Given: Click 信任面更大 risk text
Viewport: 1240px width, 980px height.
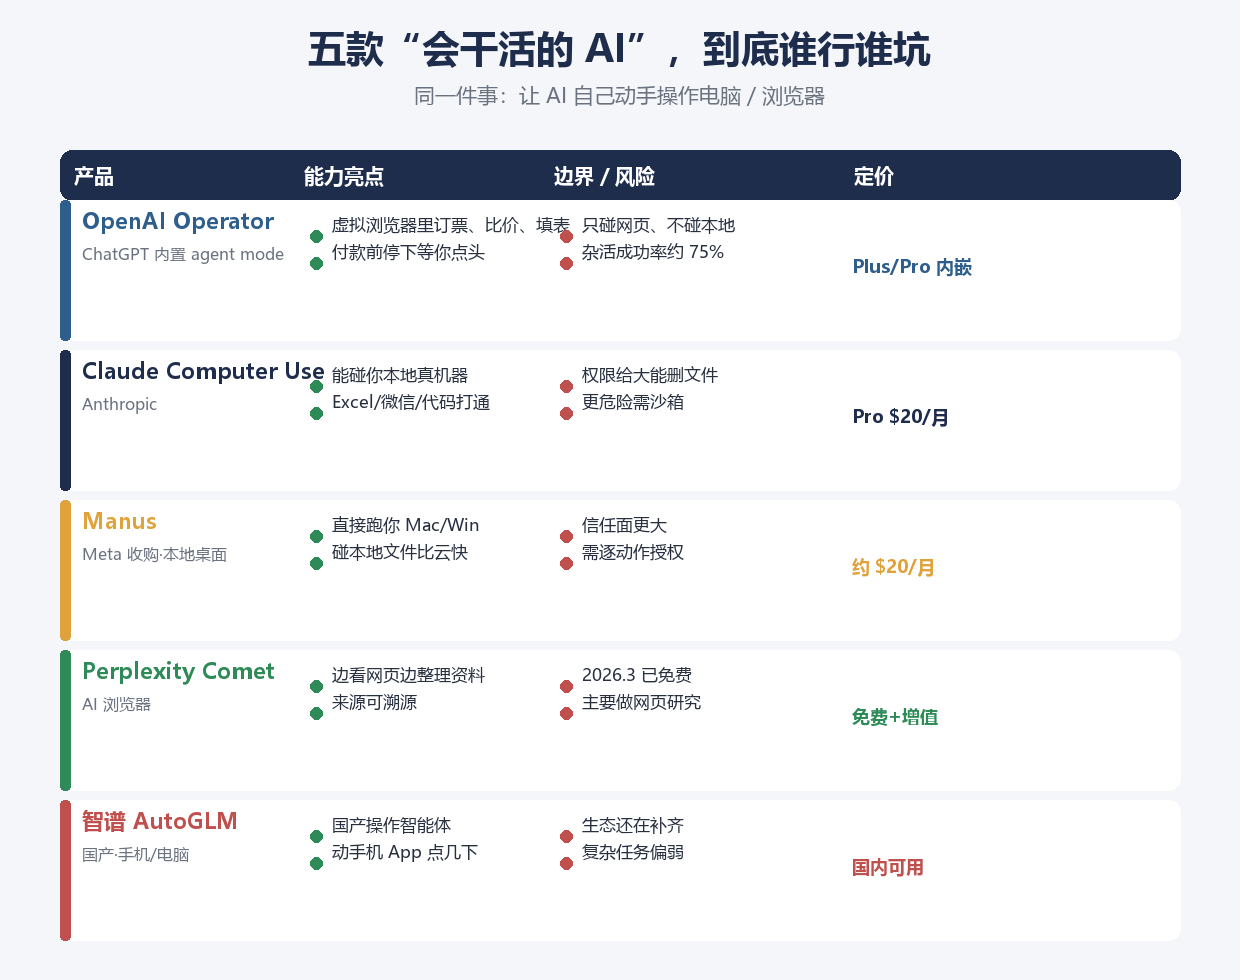Looking at the screenshot, I should point(624,525).
